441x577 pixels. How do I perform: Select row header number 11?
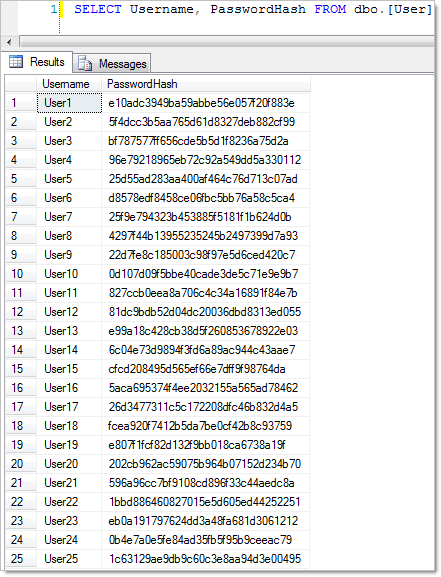pos(21,293)
